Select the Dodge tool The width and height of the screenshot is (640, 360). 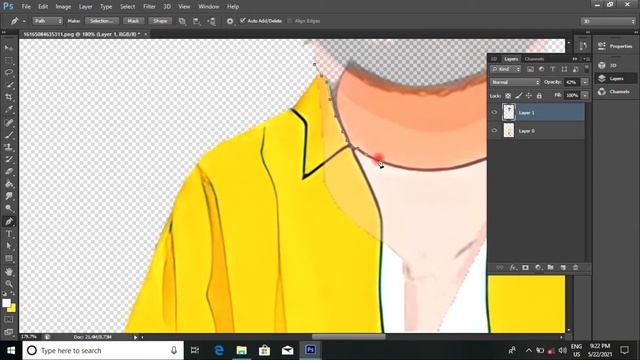(9, 209)
